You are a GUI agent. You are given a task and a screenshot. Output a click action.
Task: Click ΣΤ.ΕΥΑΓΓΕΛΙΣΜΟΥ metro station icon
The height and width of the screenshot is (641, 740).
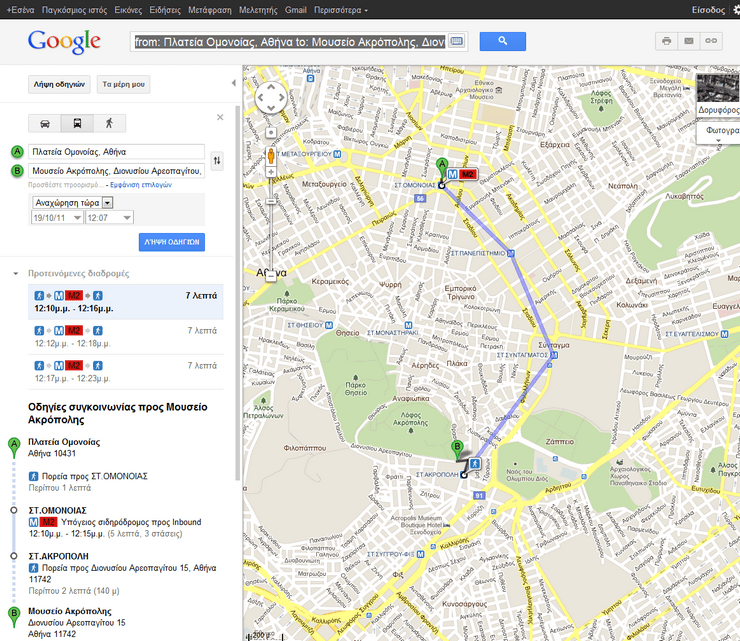pos(724,334)
